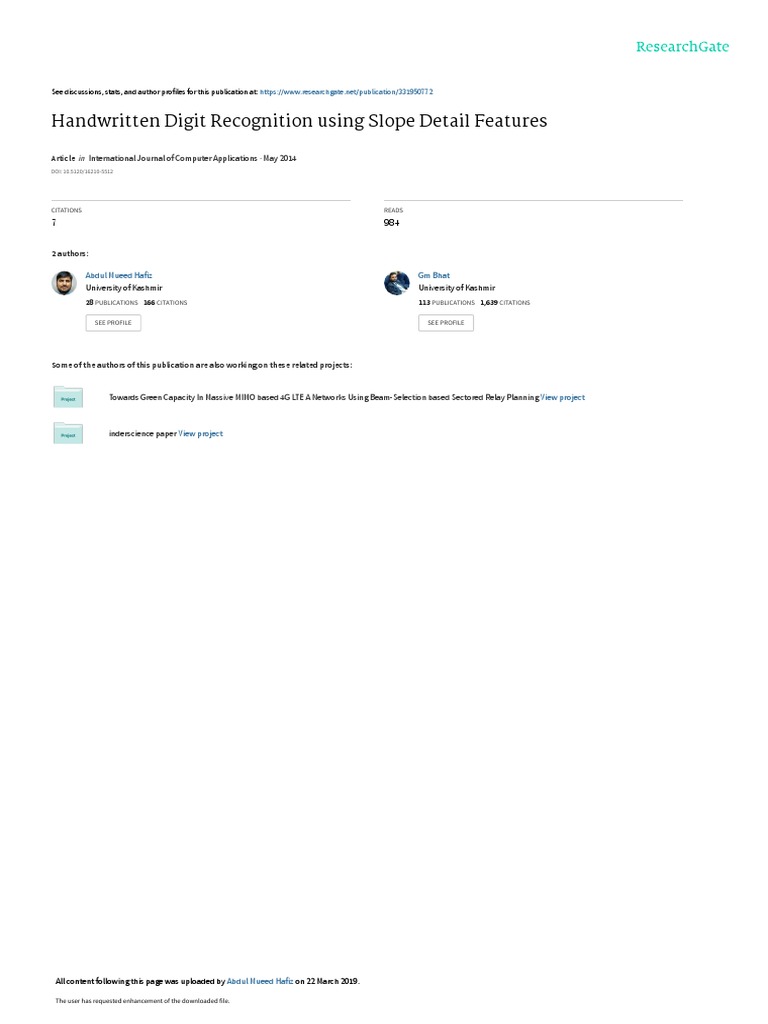768x1024 pixels.
Task: Click SEE PROFILE button under Gm Bhat
Action: coord(446,323)
